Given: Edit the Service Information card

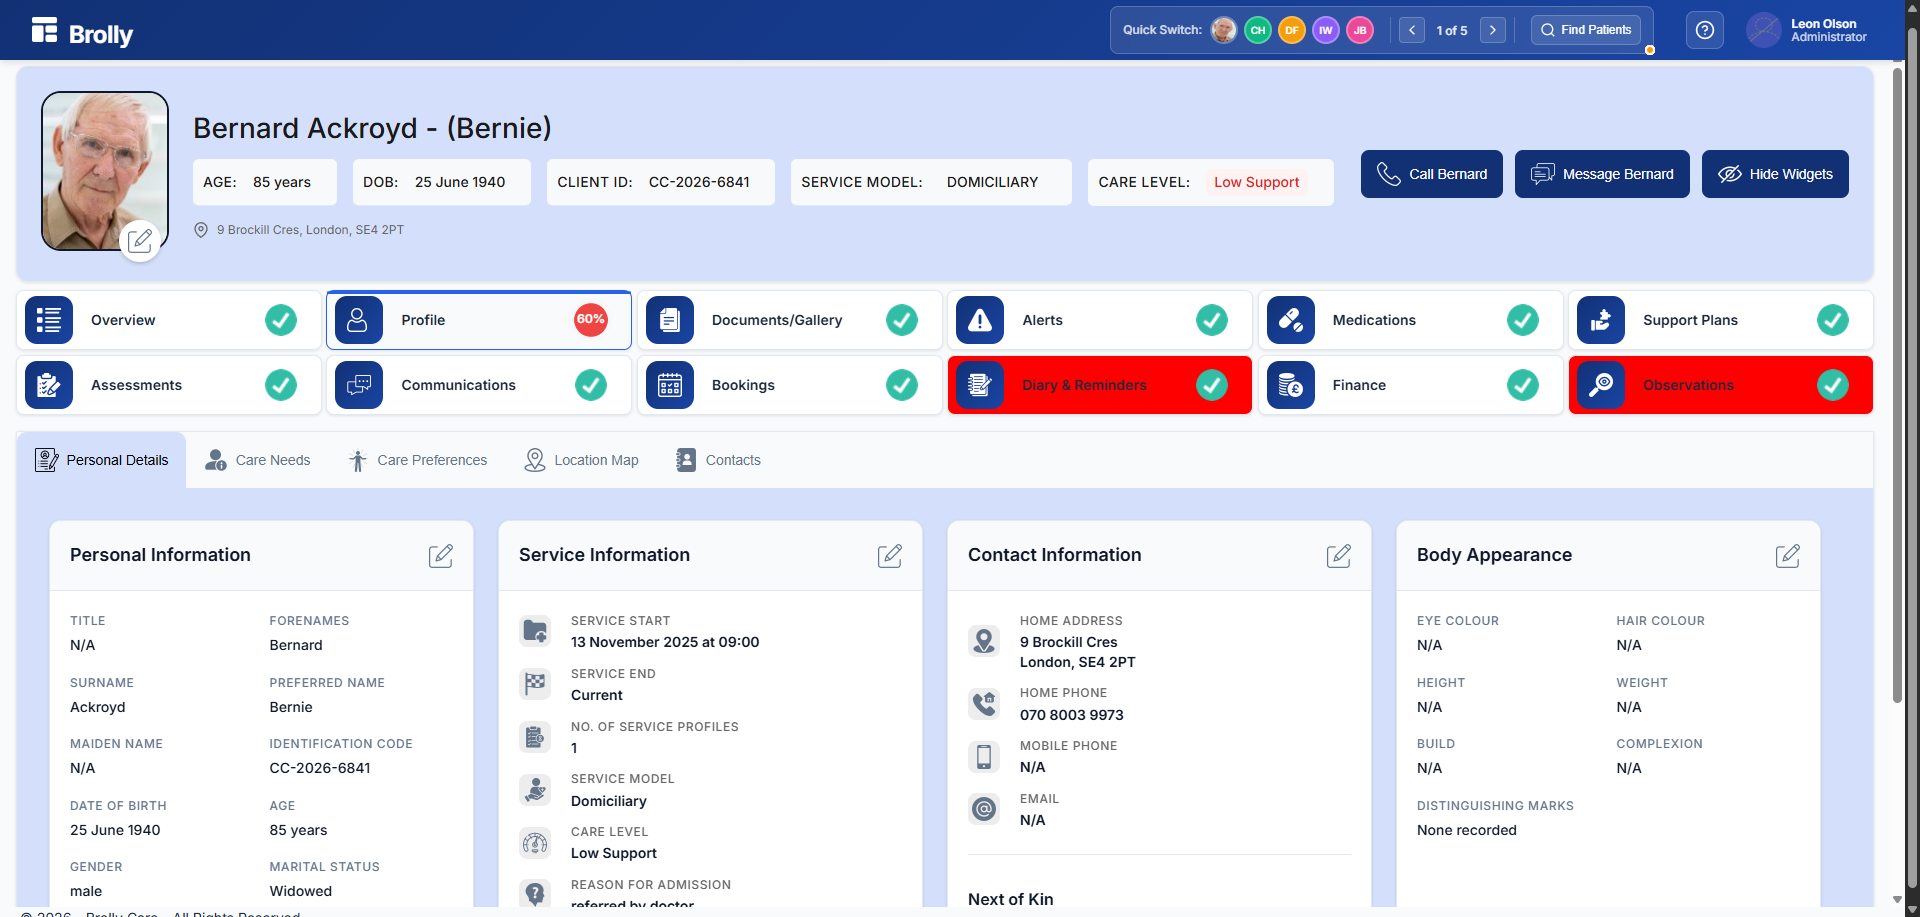Looking at the screenshot, I should point(889,556).
